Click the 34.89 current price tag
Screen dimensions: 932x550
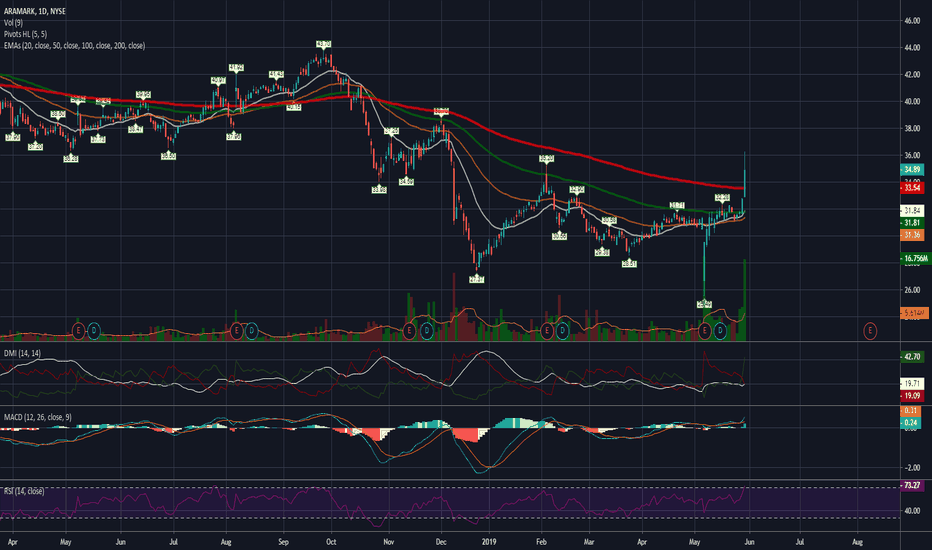tap(912, 170)
